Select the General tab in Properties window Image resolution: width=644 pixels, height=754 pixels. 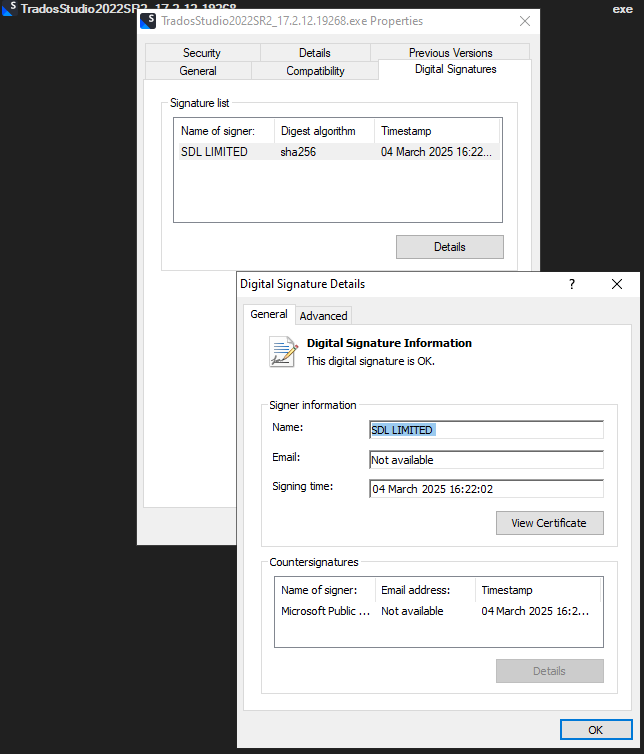pyautogui.click(x=198, y=71)
